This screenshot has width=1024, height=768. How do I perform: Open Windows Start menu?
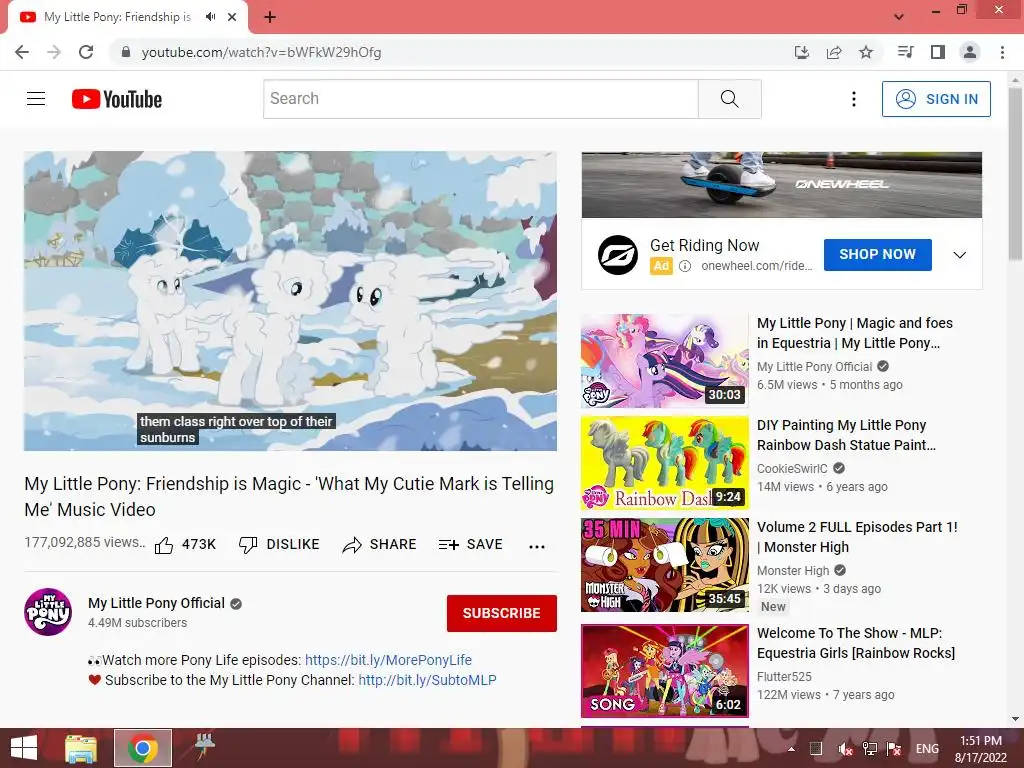click(x=24, y=748)
